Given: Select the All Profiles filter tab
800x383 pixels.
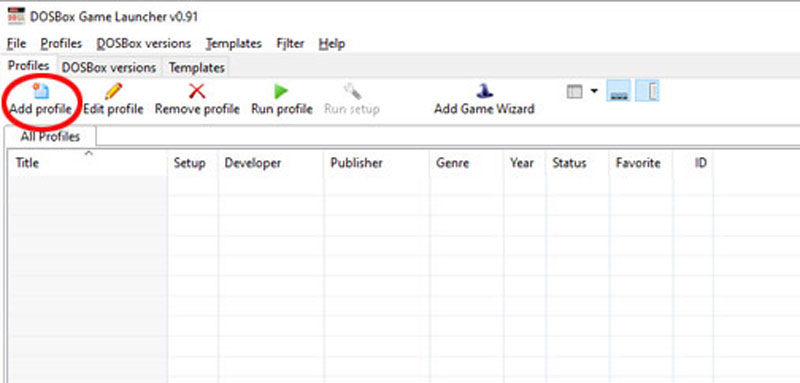Looking at the screenshot, I should pos(50,137).
